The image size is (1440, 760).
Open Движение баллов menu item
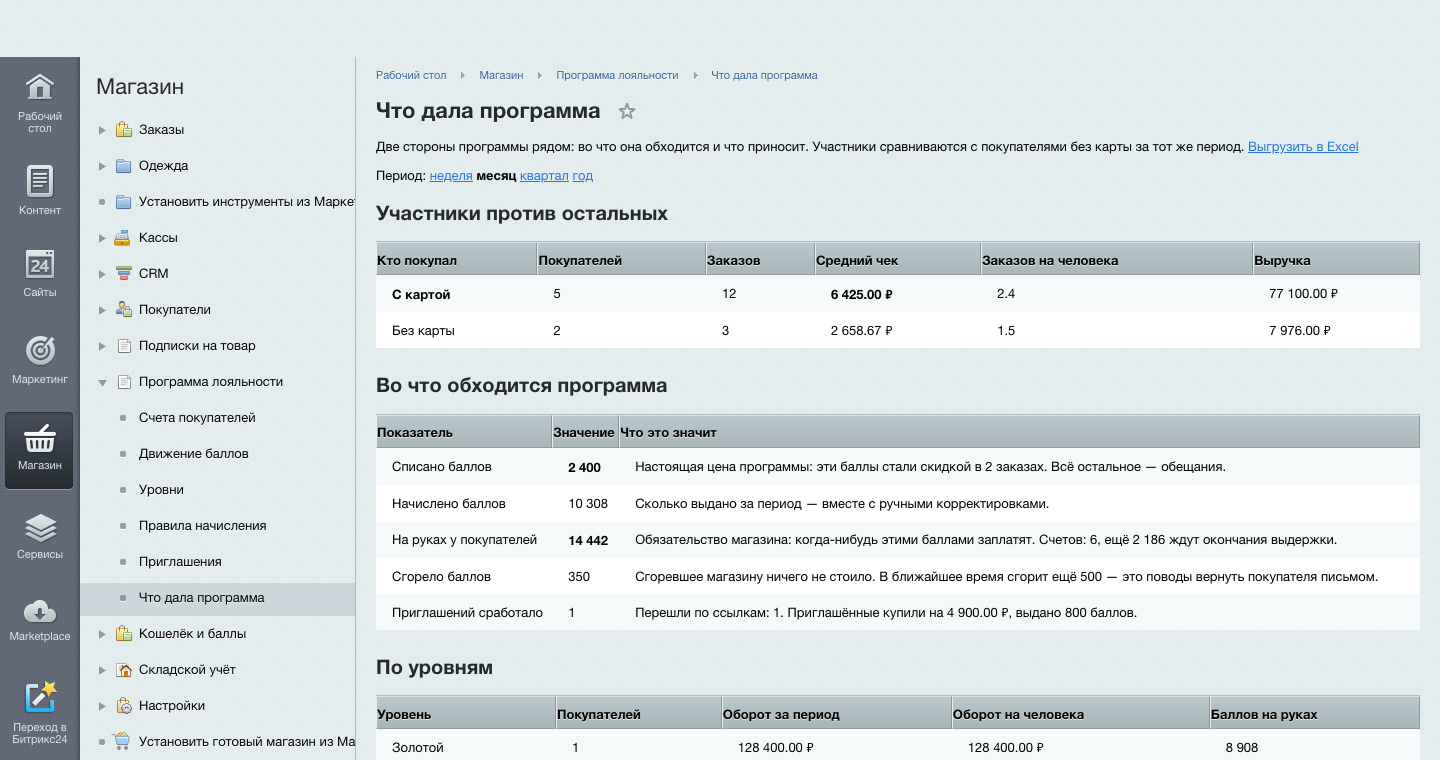(194, 453)
